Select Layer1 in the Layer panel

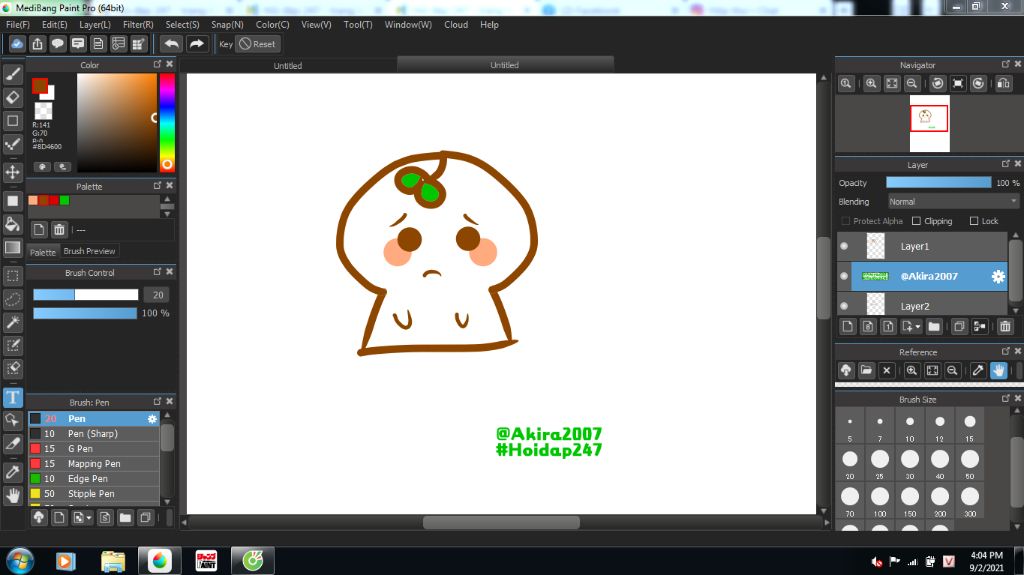coord(929,246)
